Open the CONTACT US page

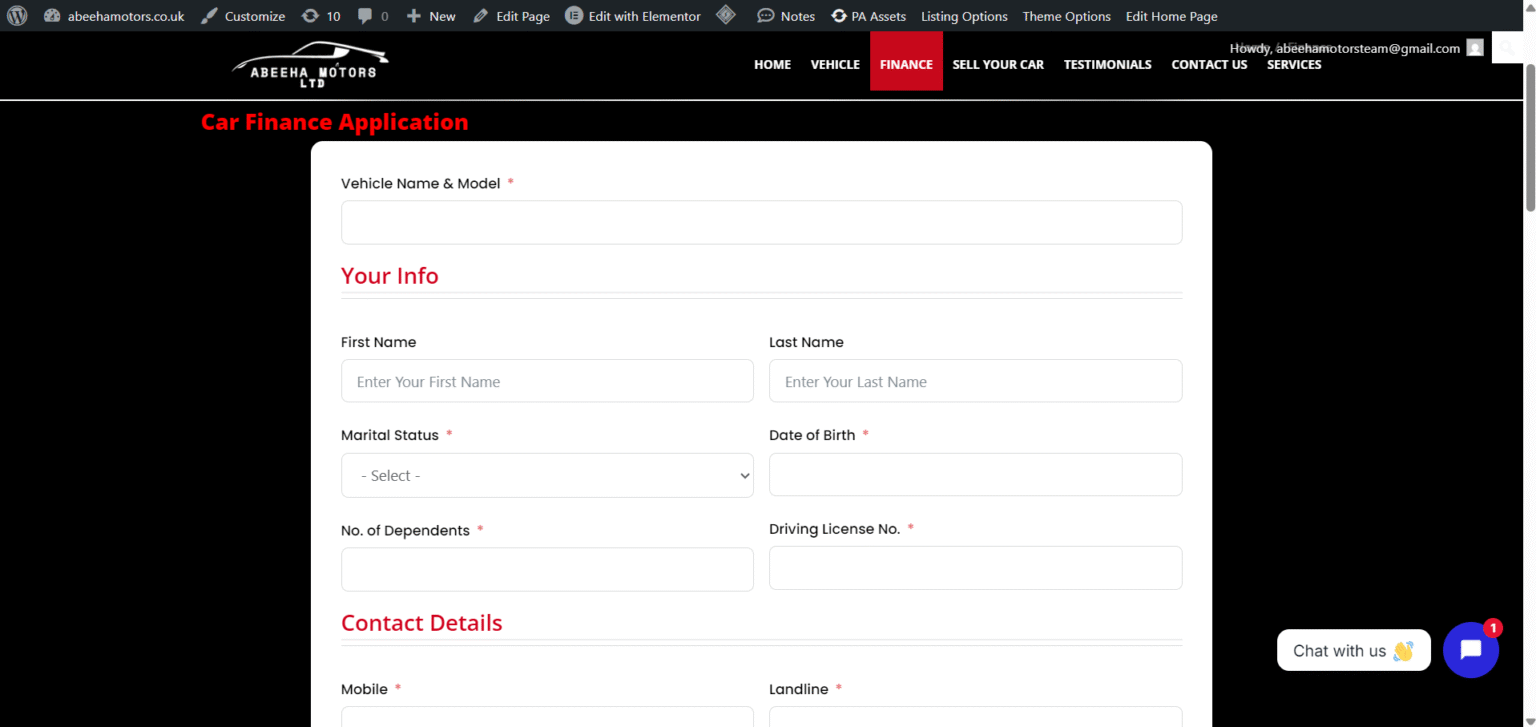point(1209,64)
